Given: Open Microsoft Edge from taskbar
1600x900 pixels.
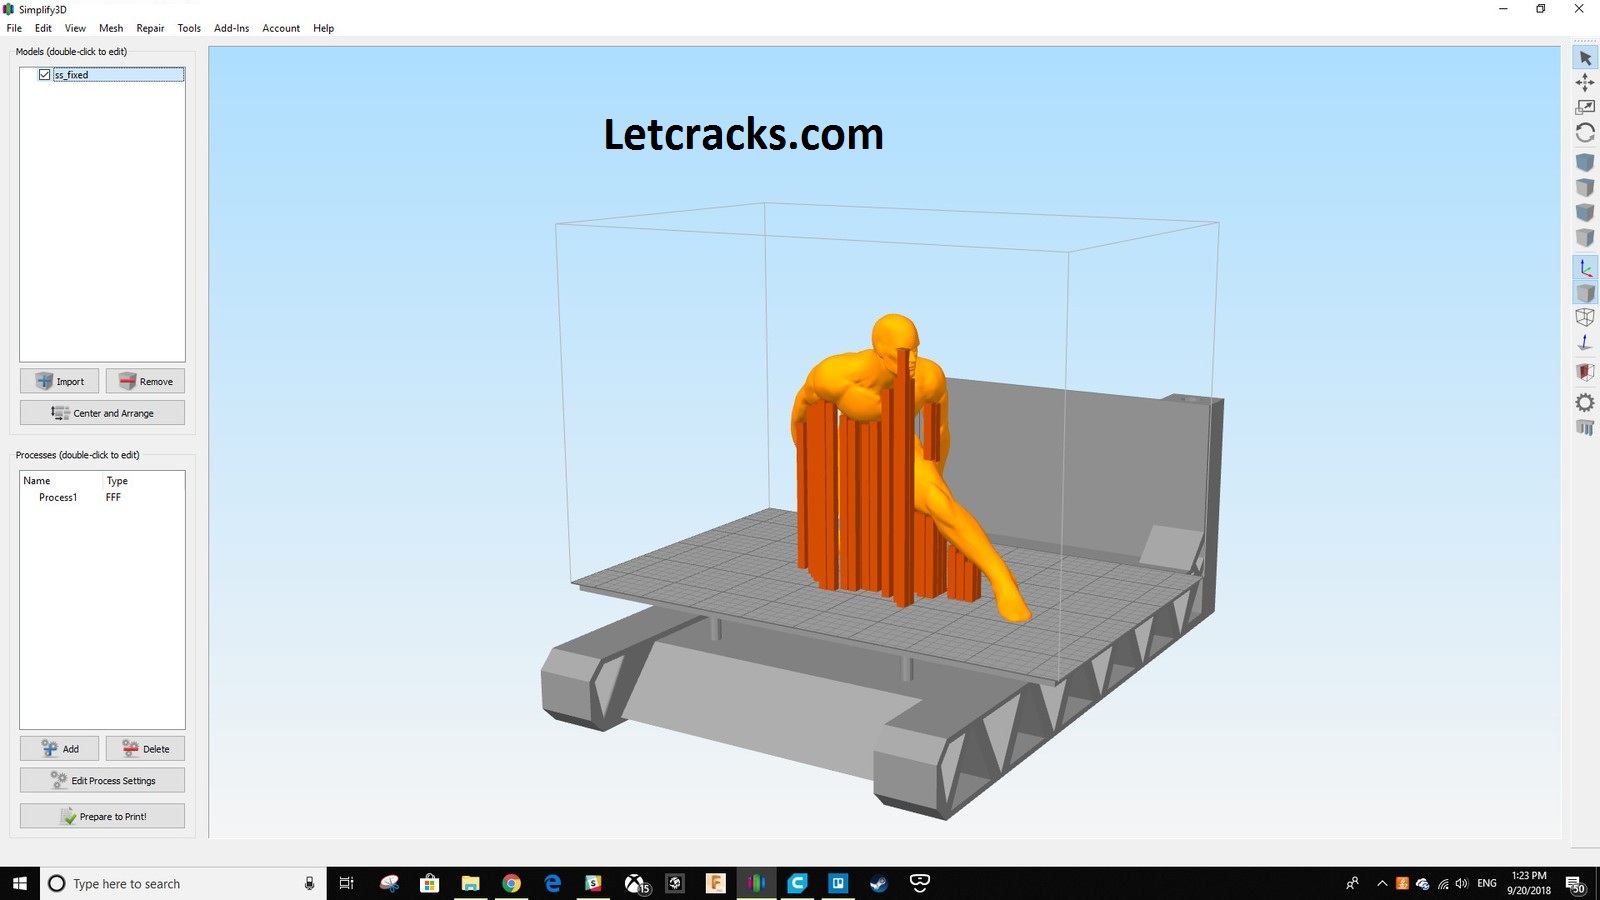Looking at the screenshot, I should 552,883.
